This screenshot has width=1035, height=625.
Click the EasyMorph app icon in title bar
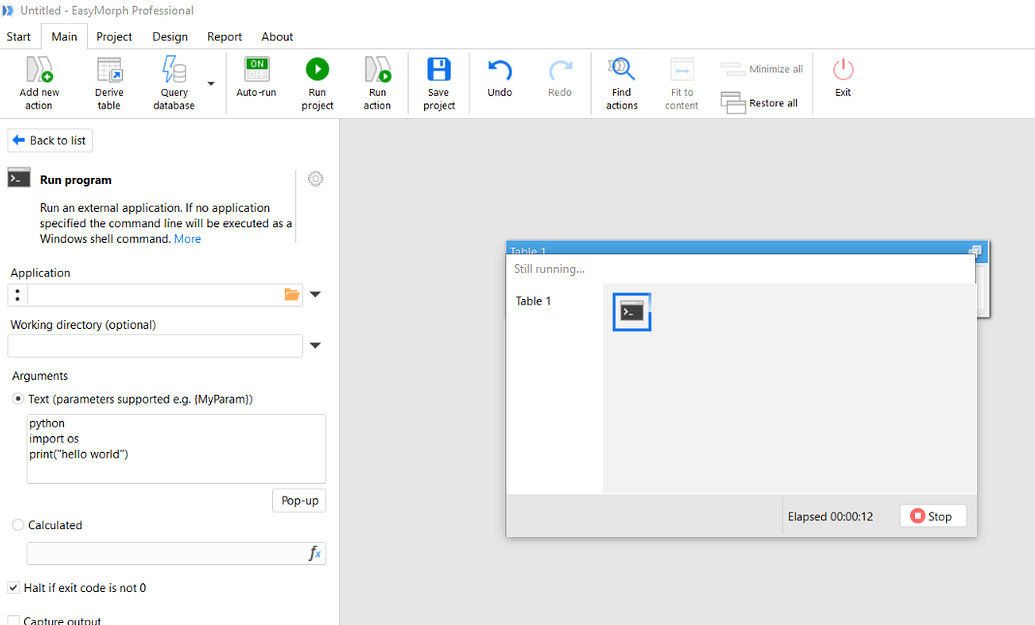pos(8,11)
